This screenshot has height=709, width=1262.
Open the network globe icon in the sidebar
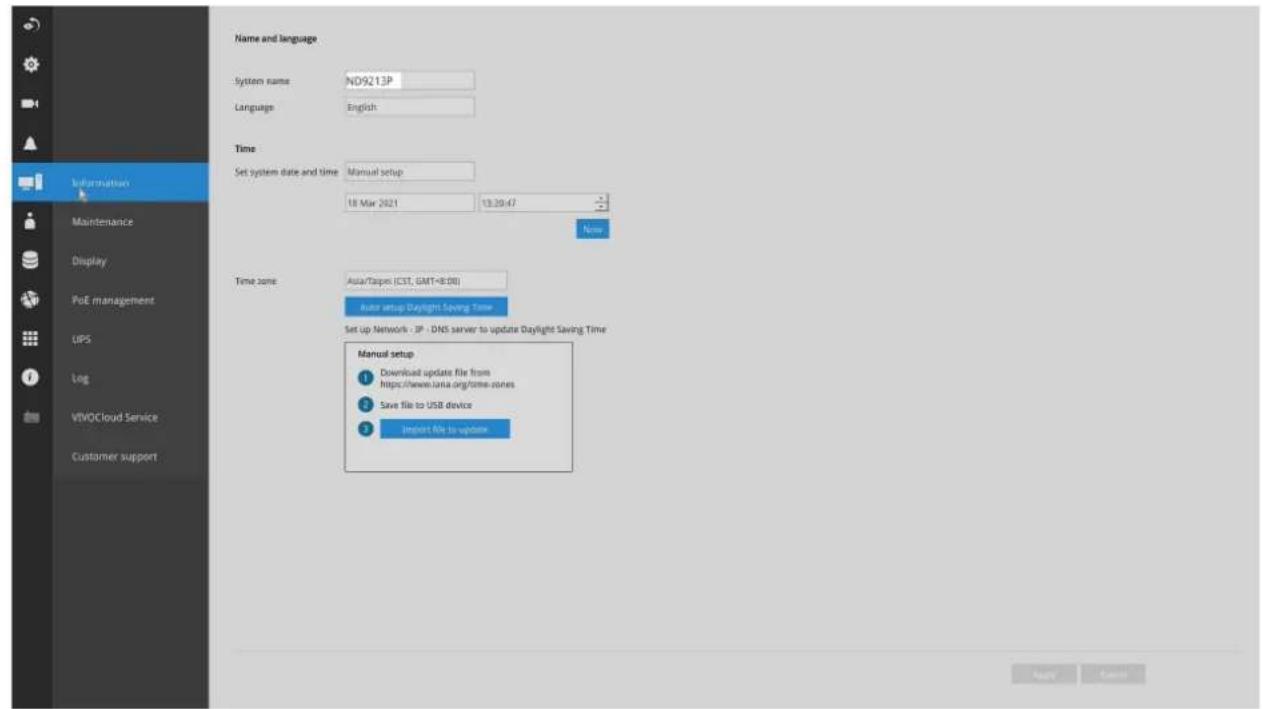point(31,300)
